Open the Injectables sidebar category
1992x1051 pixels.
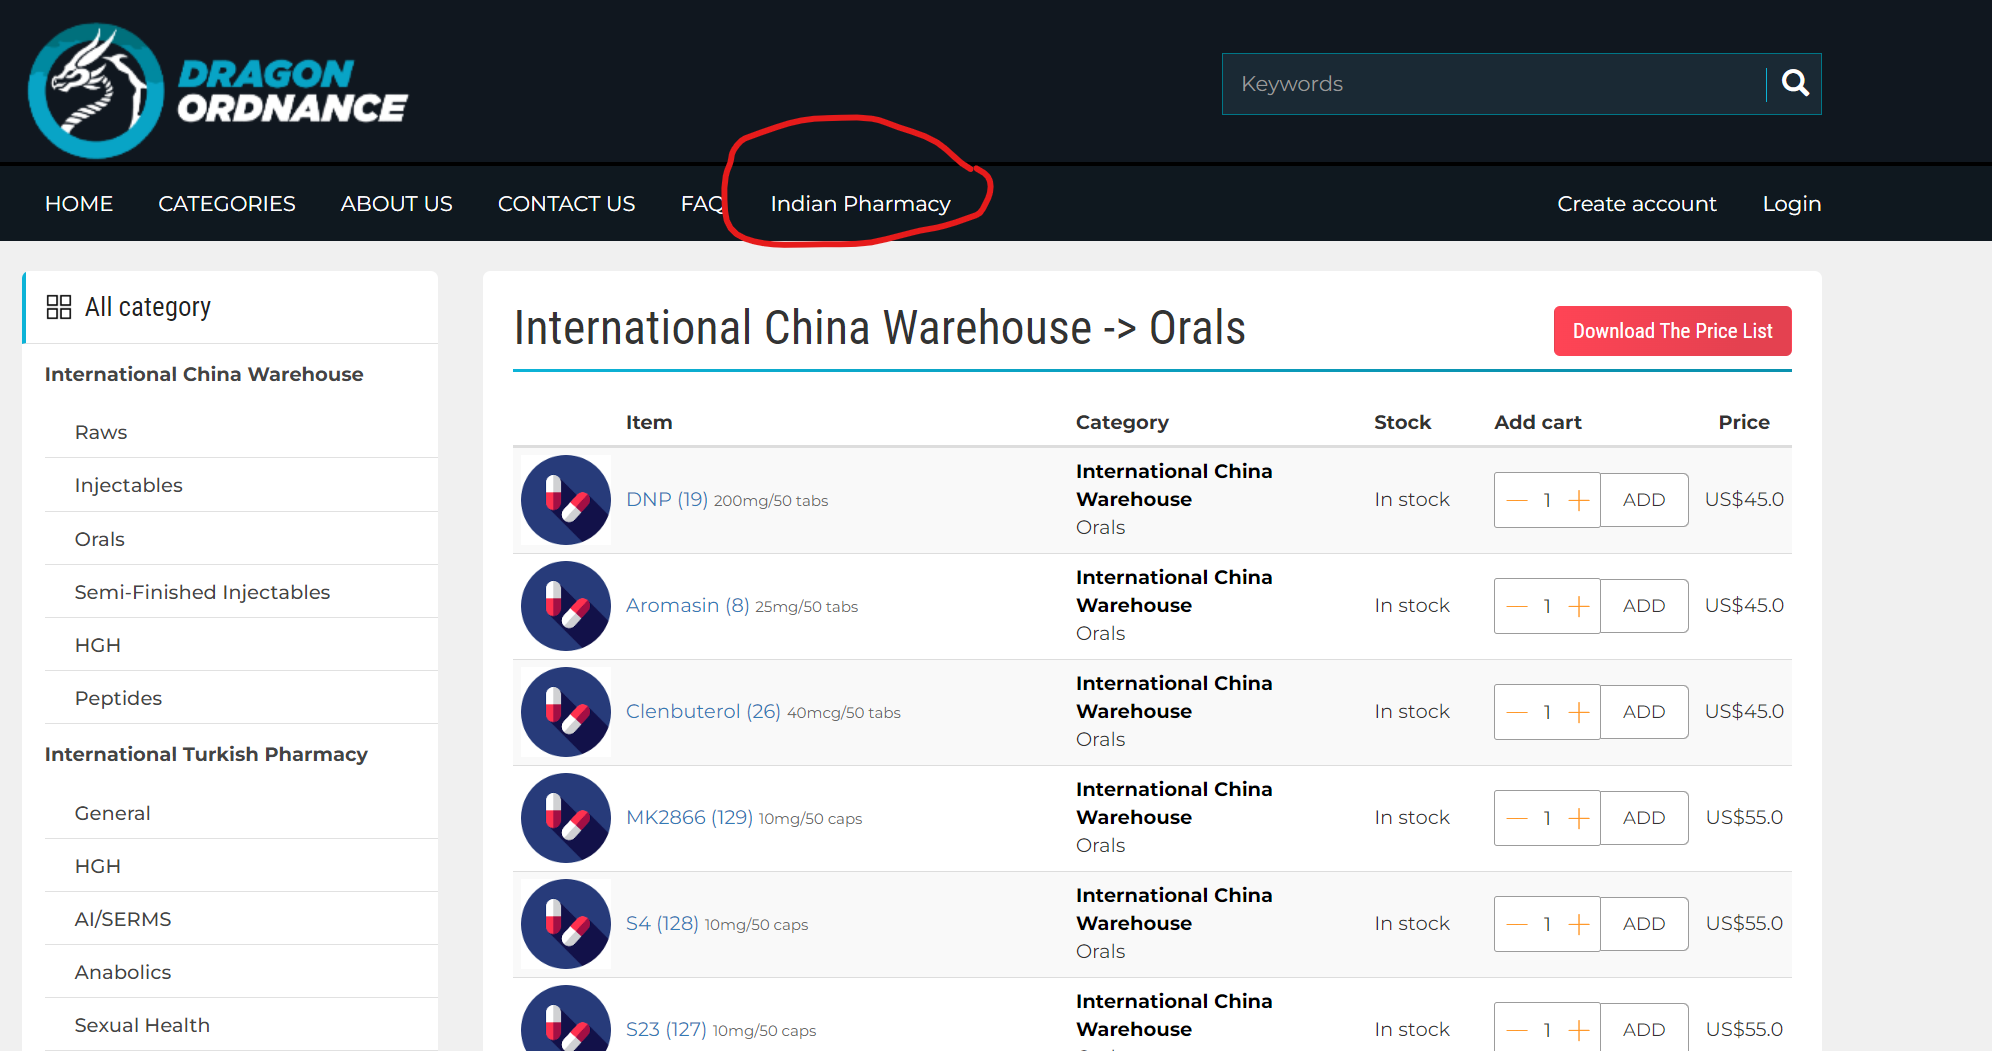pos(129,485)
